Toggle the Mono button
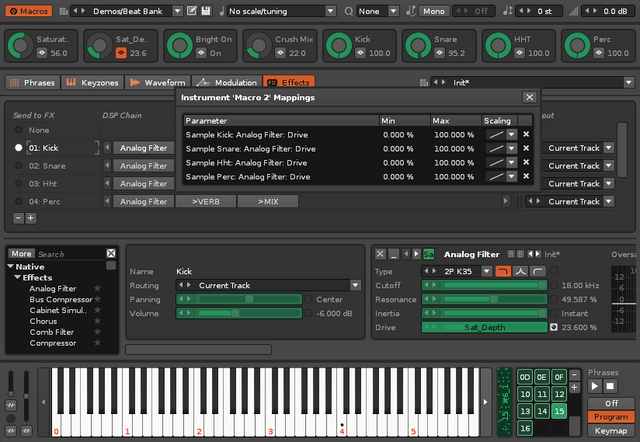This screenshot has height=442, width=640. click(x=434, y=11)
